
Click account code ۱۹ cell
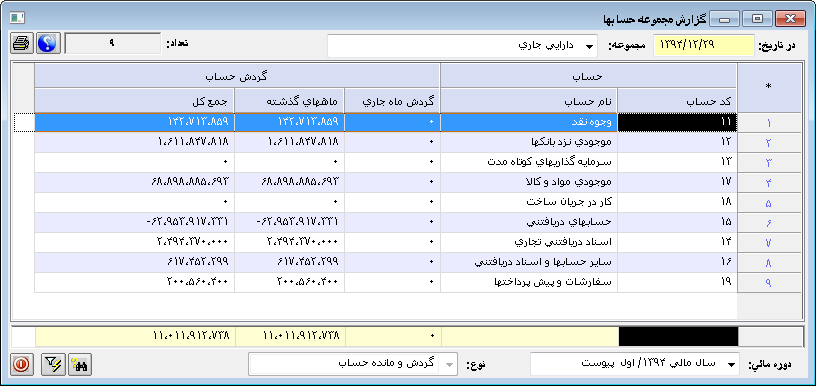[677, 282]
